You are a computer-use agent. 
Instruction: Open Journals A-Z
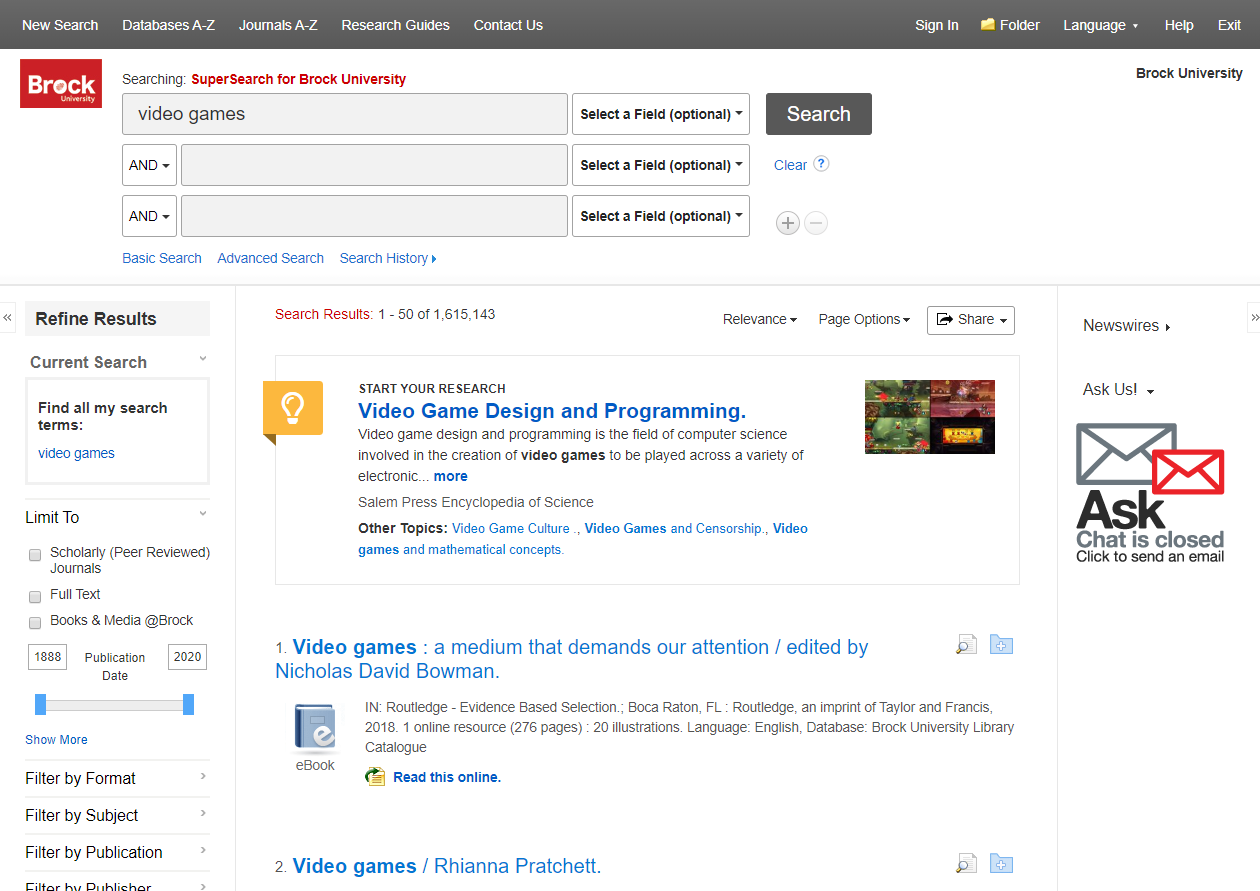(x=278, y=25)
